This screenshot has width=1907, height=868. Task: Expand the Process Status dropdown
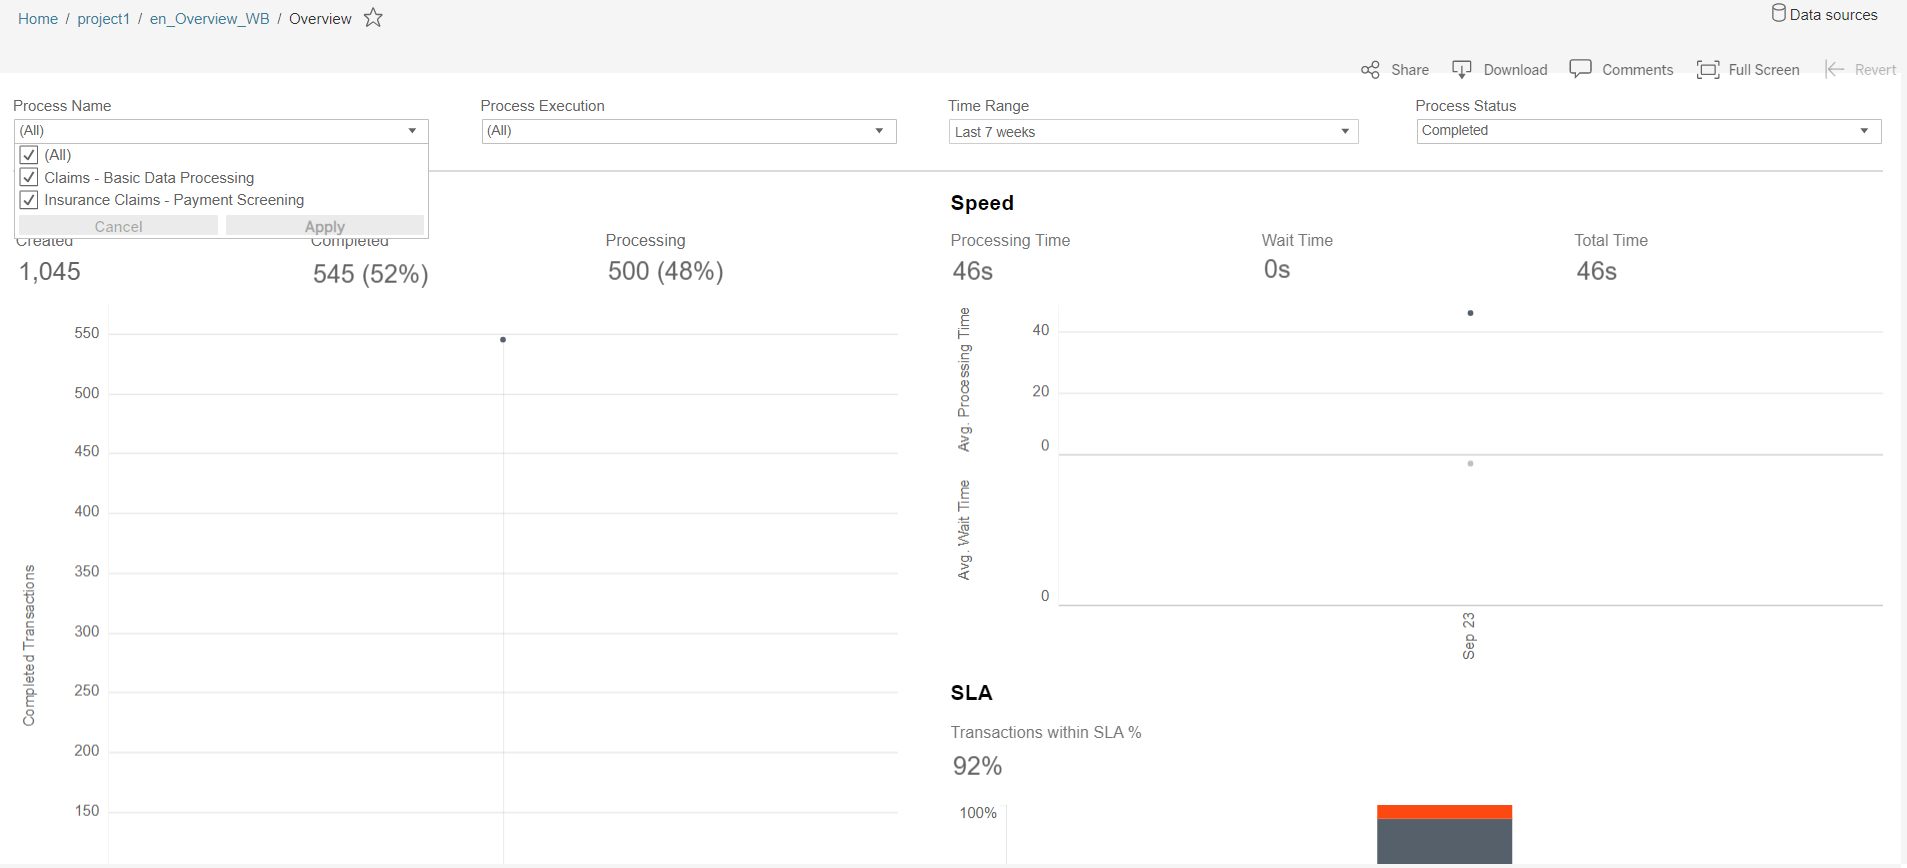[x=1648, y=131]
